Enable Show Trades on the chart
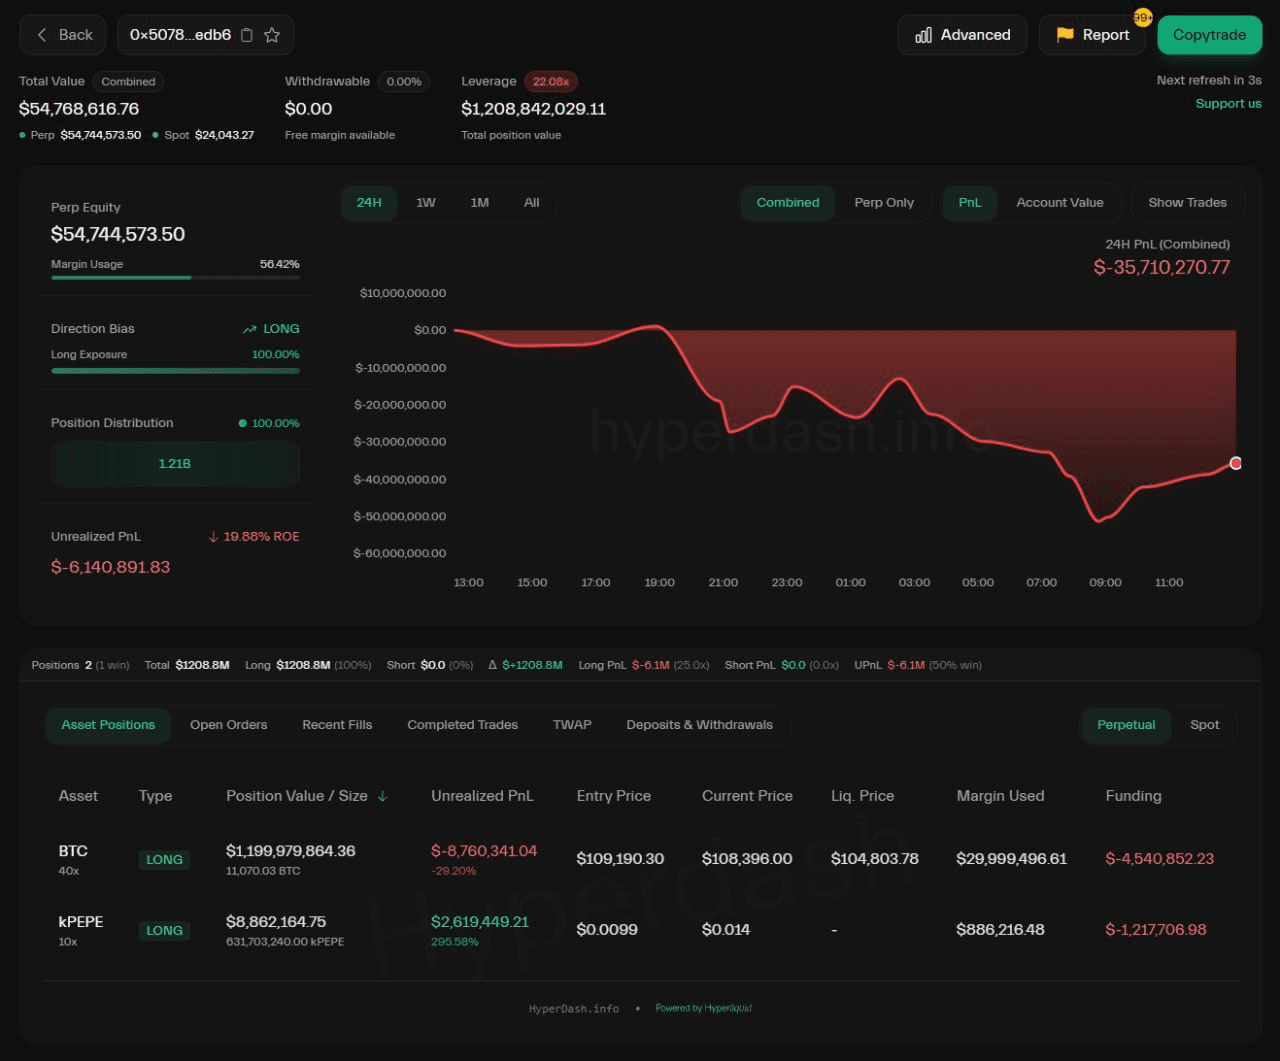This screenshot has width=1280, height=1061. (x=1186, y=202)
